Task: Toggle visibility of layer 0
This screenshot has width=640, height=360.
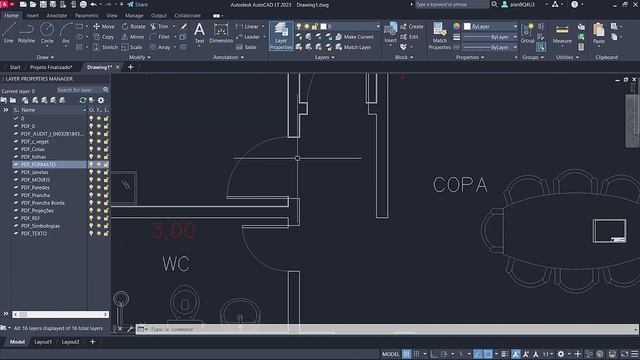Action: click(91, 118)
